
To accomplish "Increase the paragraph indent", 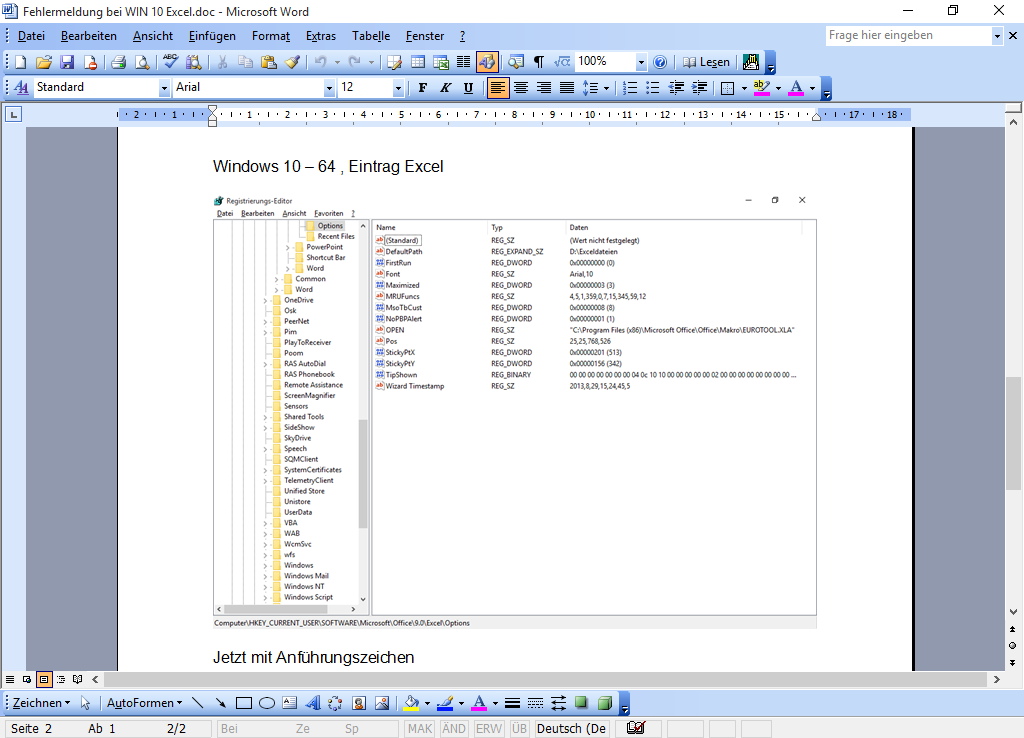I will (x=699, y=88).
